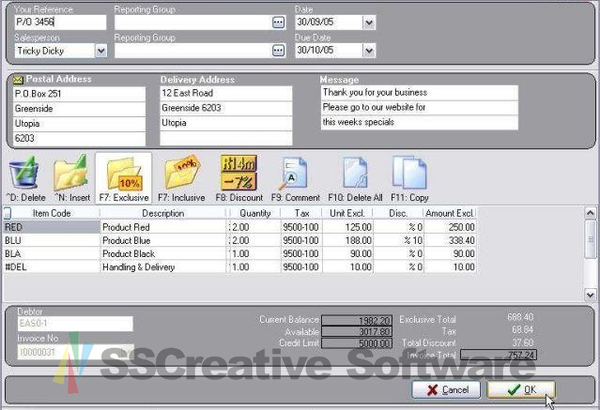Viewport: 600px width, 410px height.
Task: Click the second Reporting Group text field
Action: click(193, 50)
